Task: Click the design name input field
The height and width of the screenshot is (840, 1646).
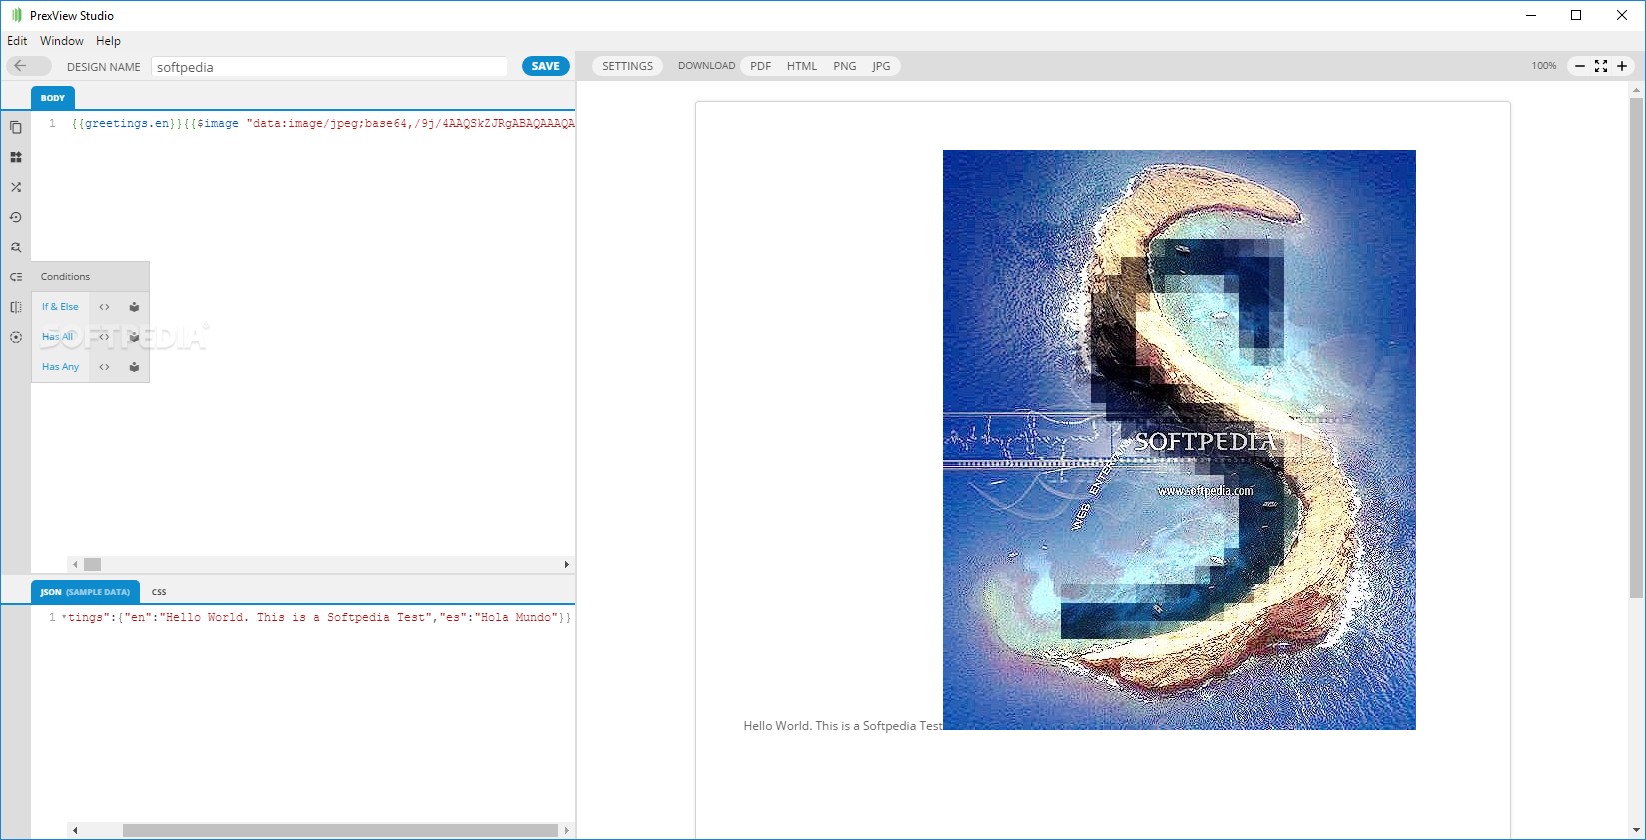Action: click(330, 67)
